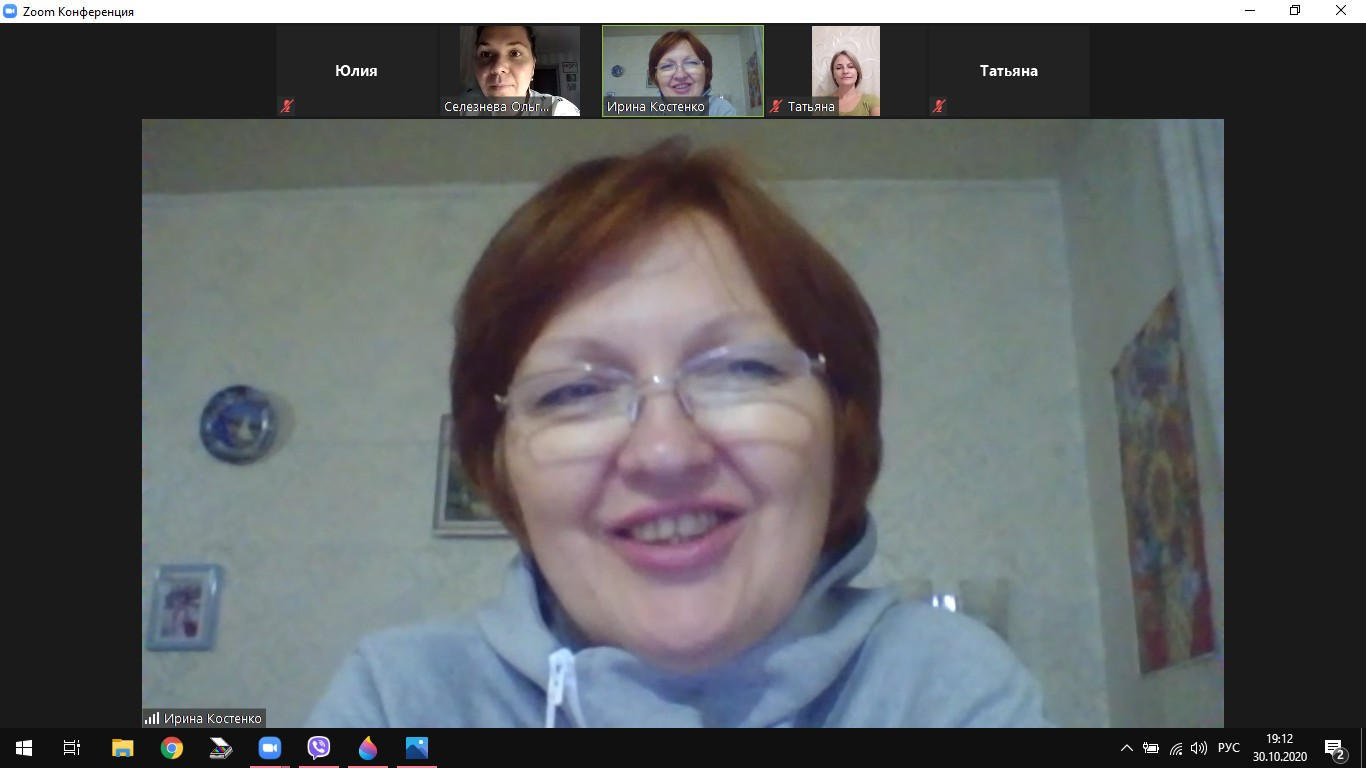Open File Explorer from the taskbar
1366x768 pixels.
click(x=123, y=748)
